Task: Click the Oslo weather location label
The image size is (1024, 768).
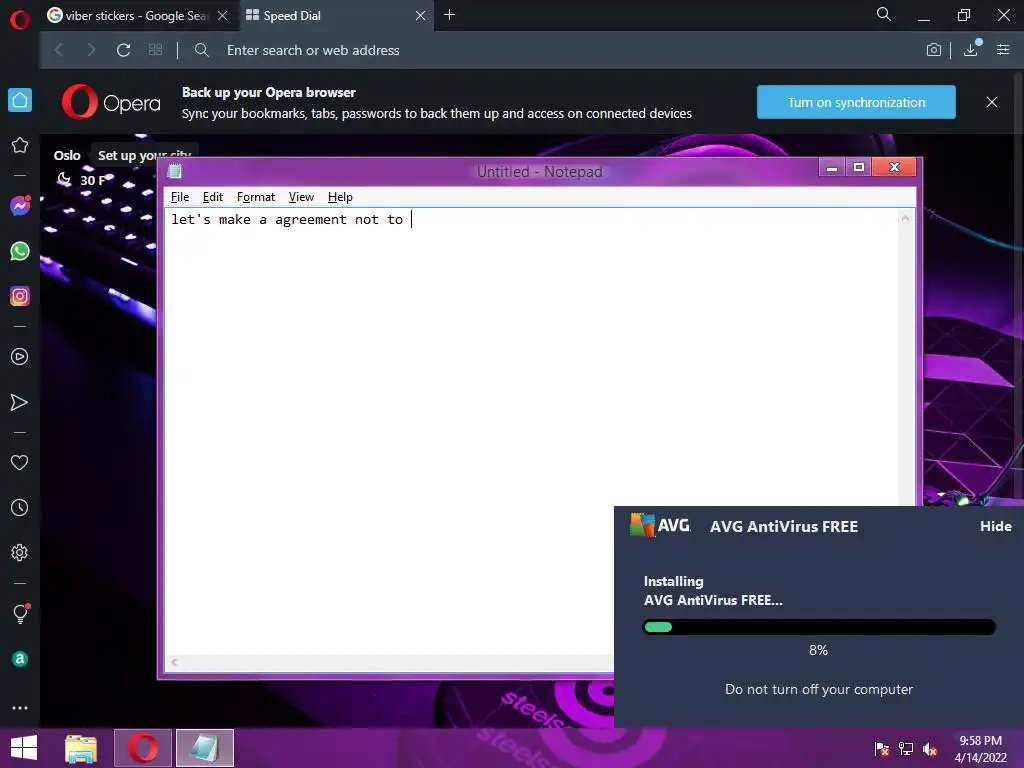Action: pos(67,155)
